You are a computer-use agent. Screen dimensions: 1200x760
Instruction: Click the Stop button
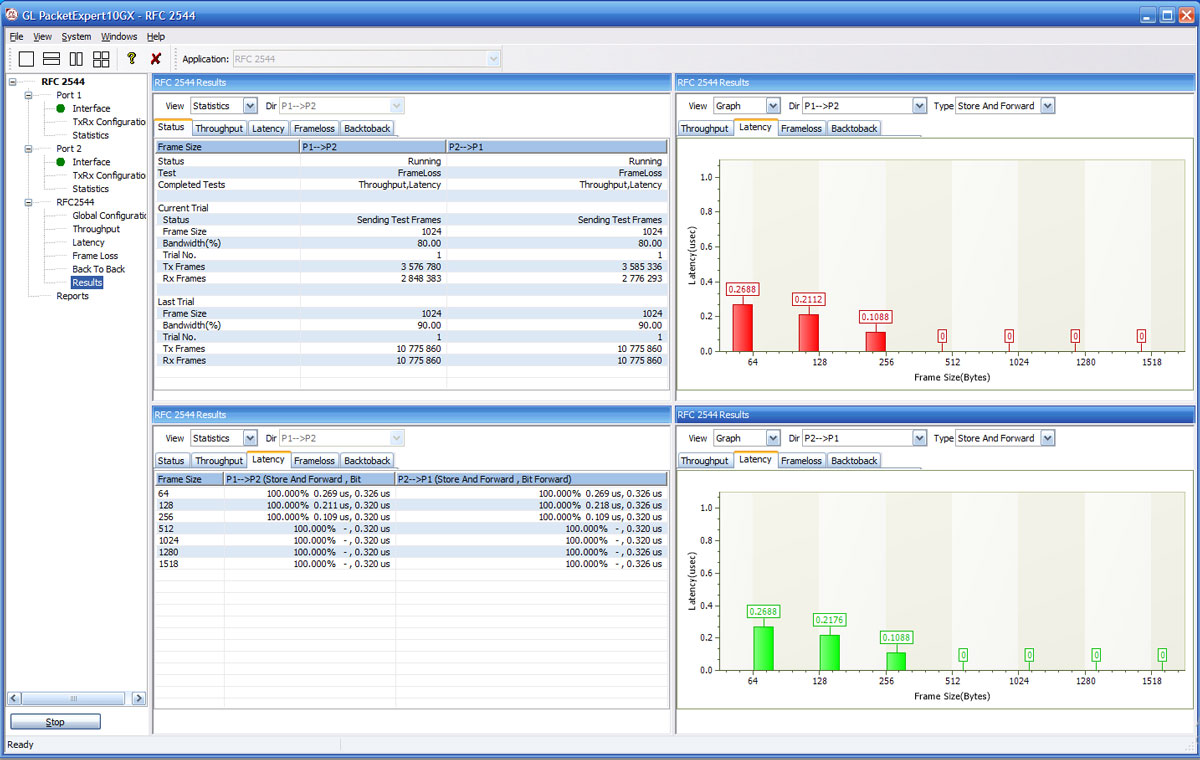(55, 722)
